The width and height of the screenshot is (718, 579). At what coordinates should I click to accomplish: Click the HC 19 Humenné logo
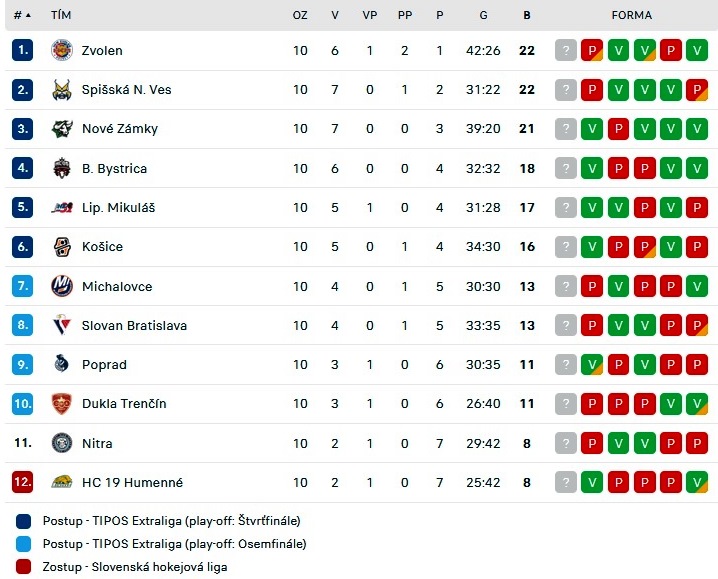point(62,482)
